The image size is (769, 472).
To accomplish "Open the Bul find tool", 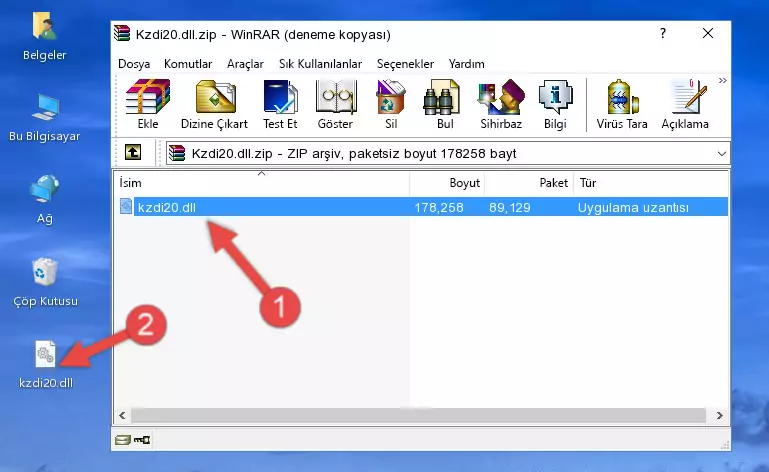I will pos(444,104).
